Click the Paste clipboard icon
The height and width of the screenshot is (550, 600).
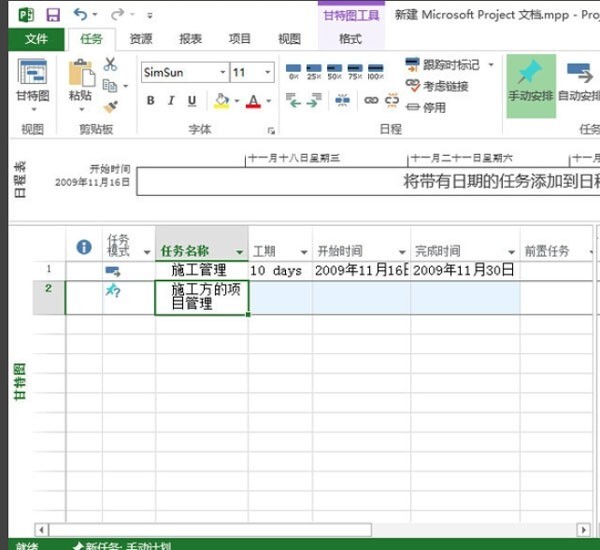pyautogui.click(x=81, y=78)
